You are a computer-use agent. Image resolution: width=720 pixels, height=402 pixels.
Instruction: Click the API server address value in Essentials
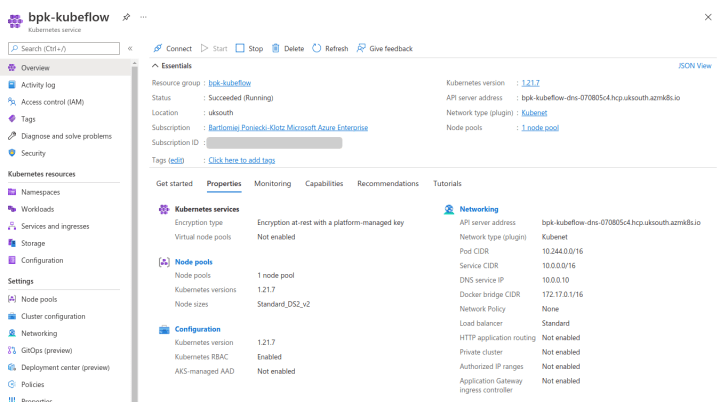[x=601, y=97]
